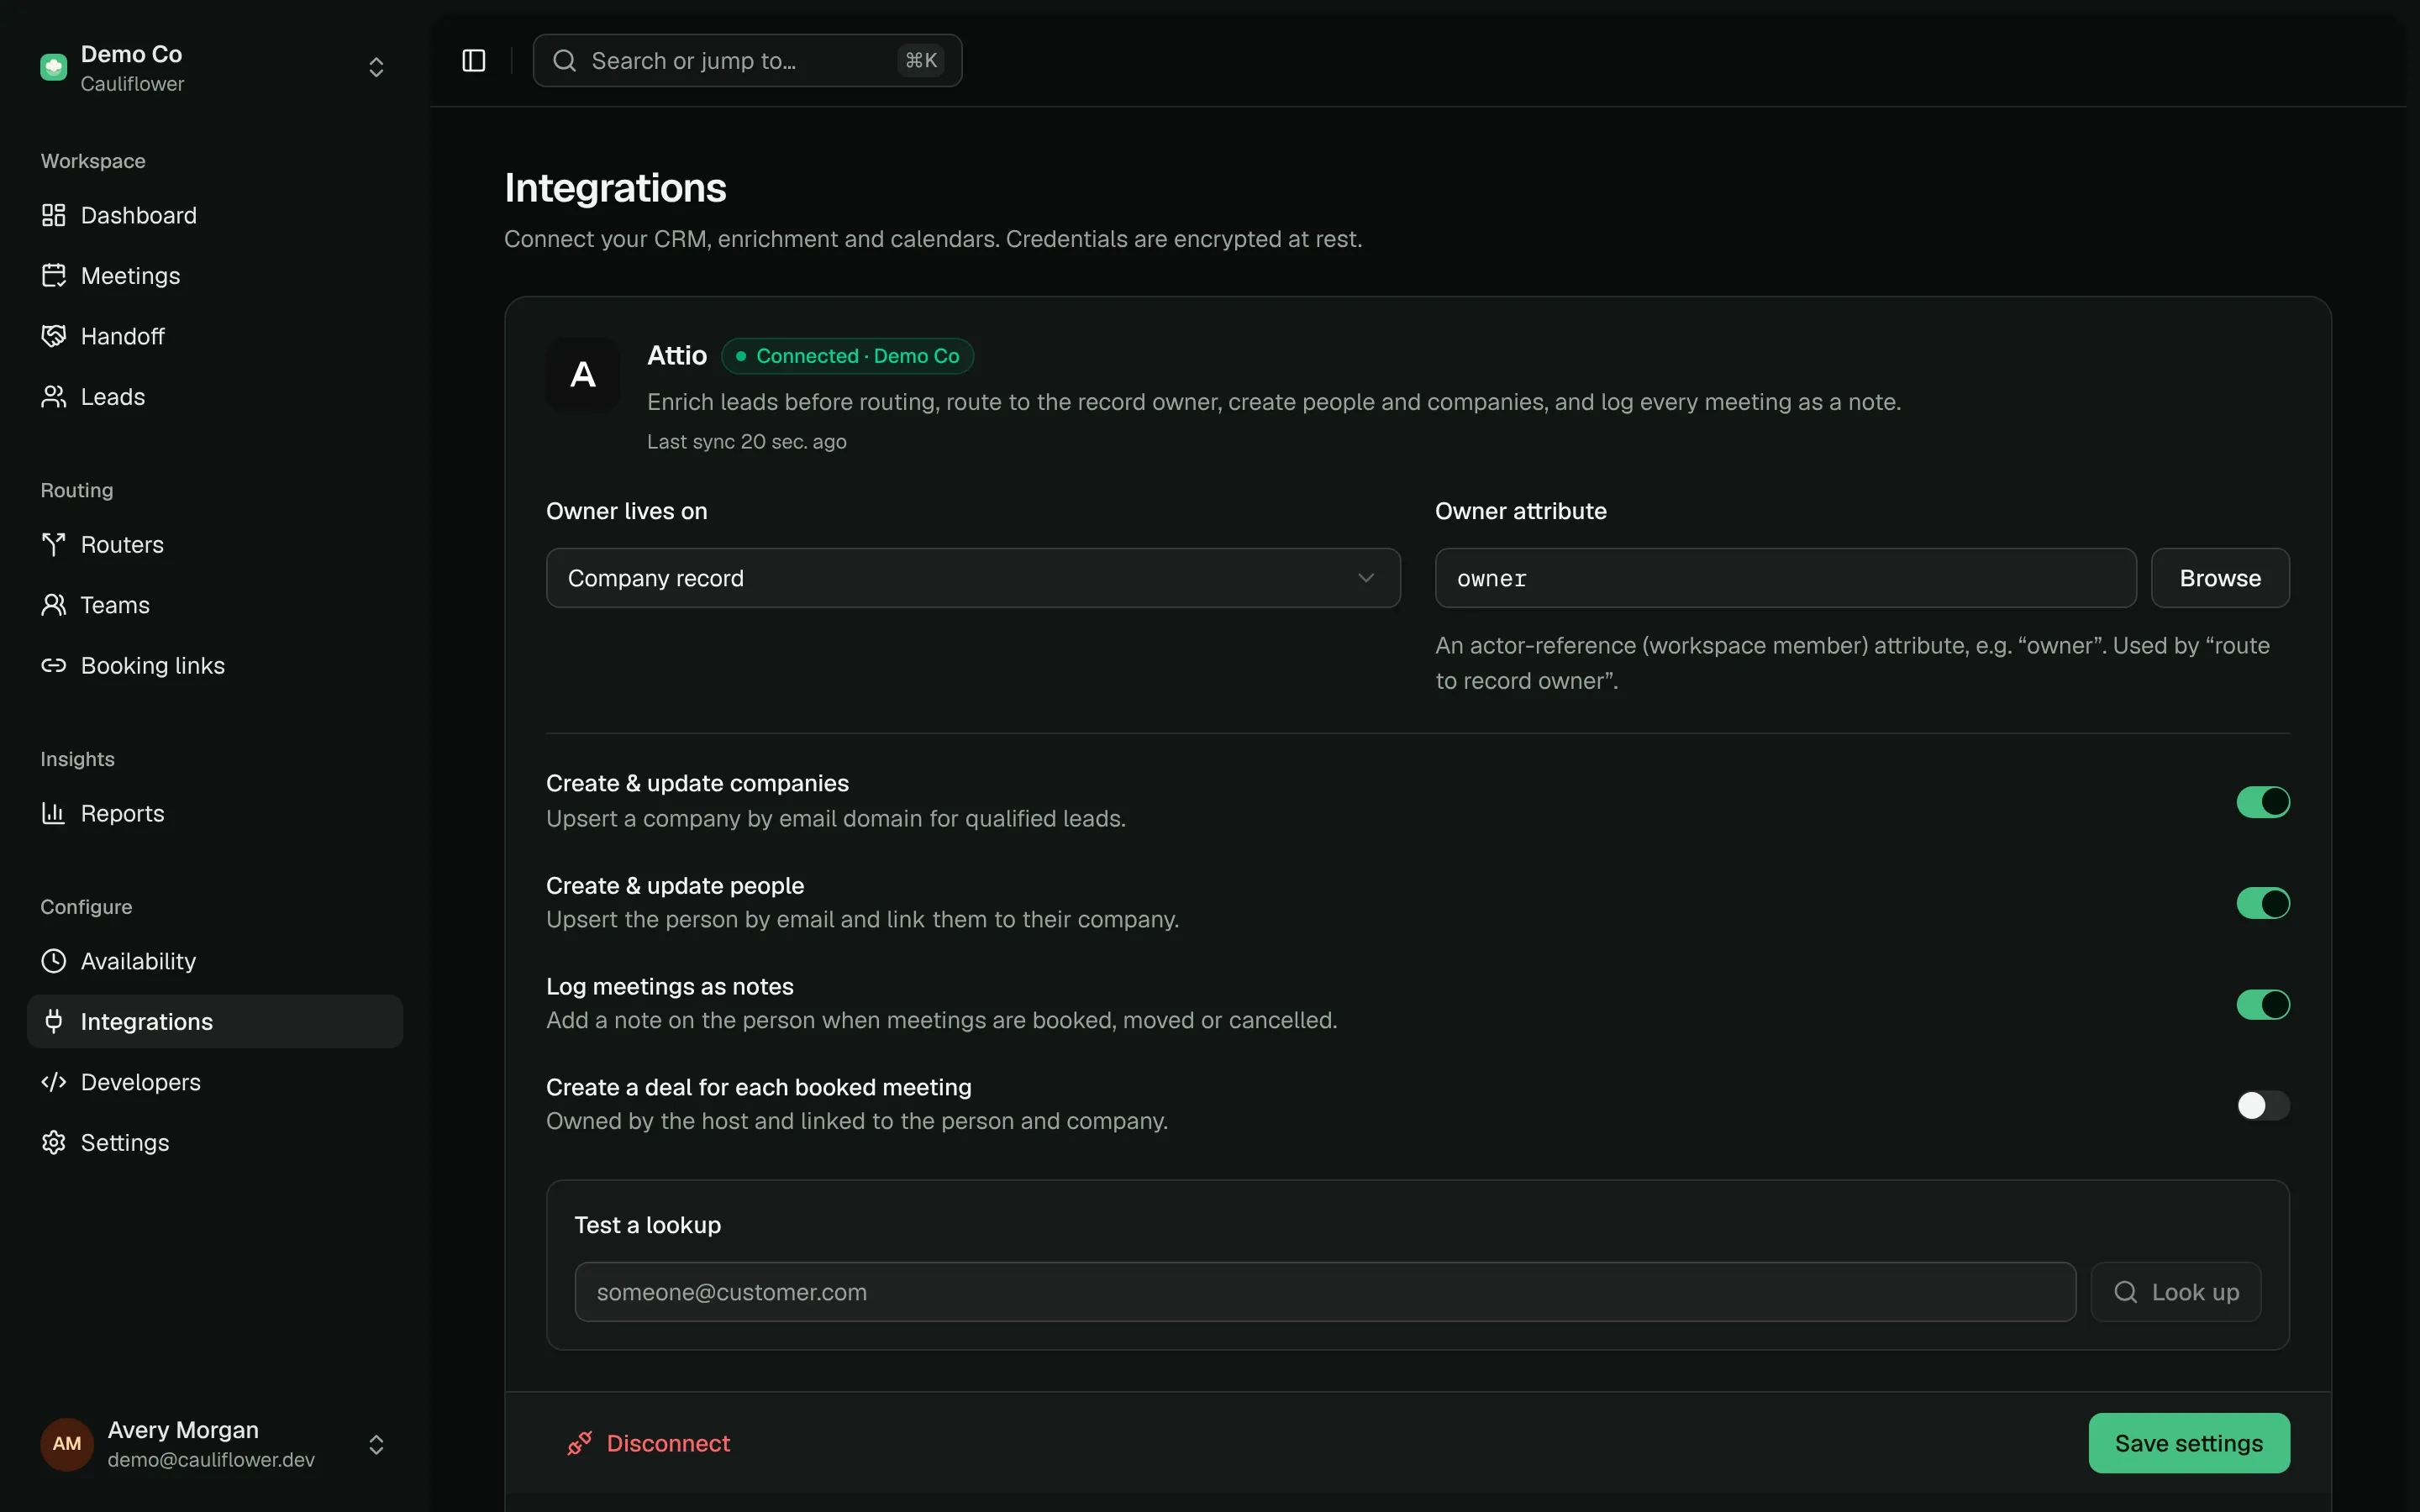The width and height of the screenshot is (2420, 1512).
Task: Click the Leads people icon
Action: pos(54,397)
